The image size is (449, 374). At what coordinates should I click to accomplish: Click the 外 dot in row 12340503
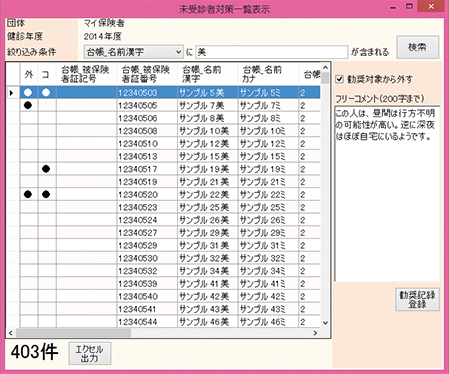28,93
